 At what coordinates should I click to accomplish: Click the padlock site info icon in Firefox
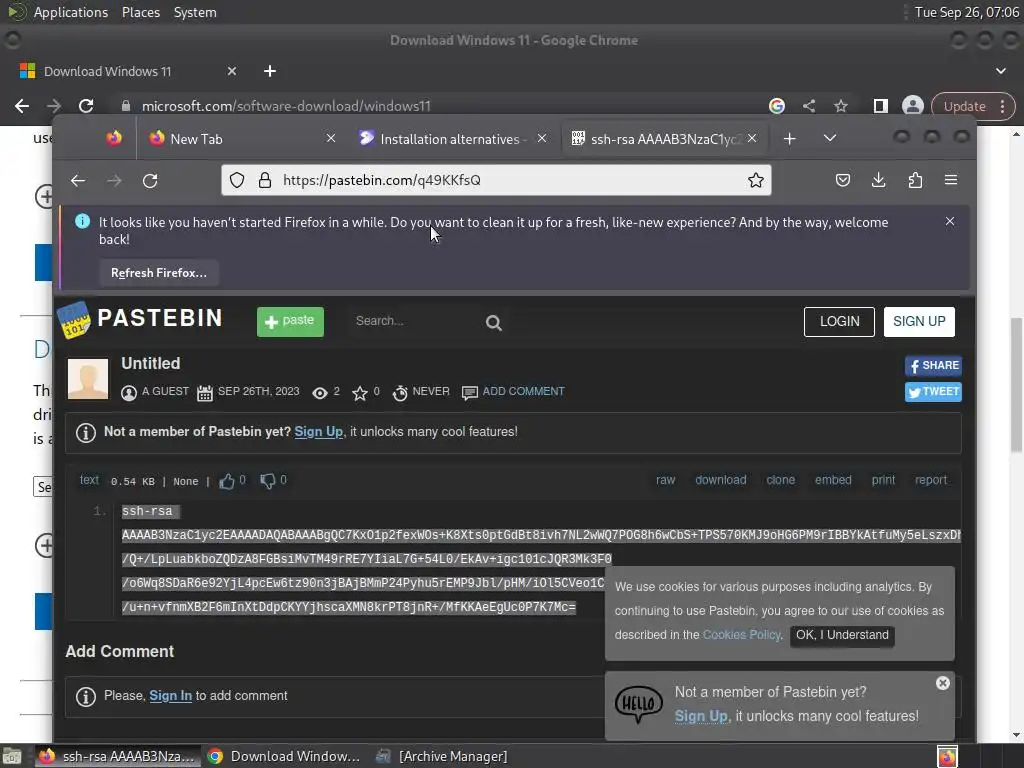(264, 180)
